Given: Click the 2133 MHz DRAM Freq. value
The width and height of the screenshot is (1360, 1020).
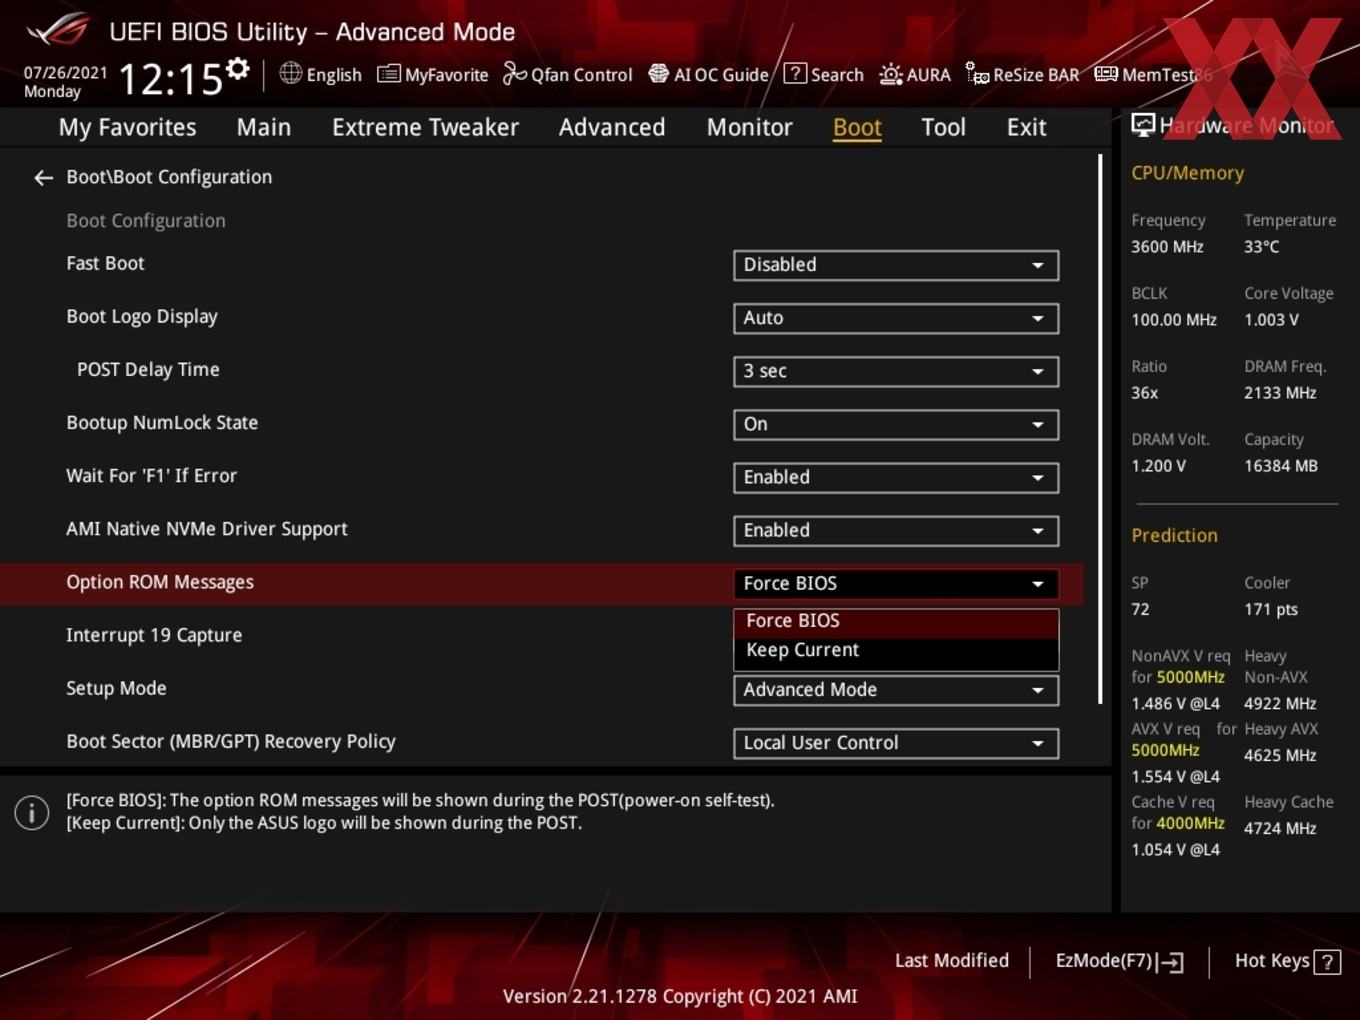Looking at the screenshot, I should click(x=1280, y=393).
